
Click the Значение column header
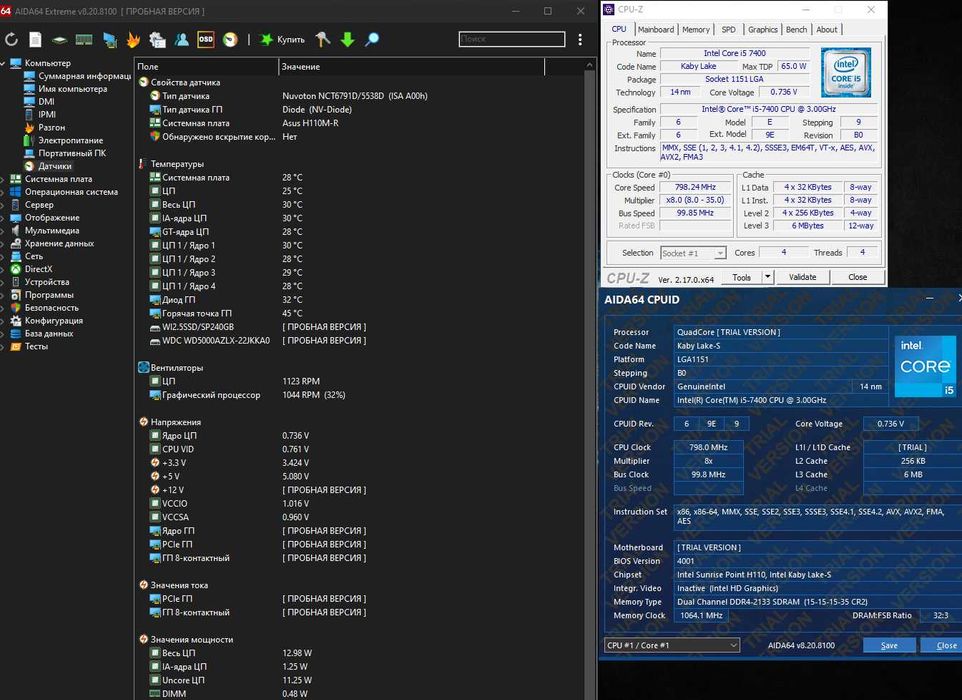pyautogui.click(x=411, y=66)
